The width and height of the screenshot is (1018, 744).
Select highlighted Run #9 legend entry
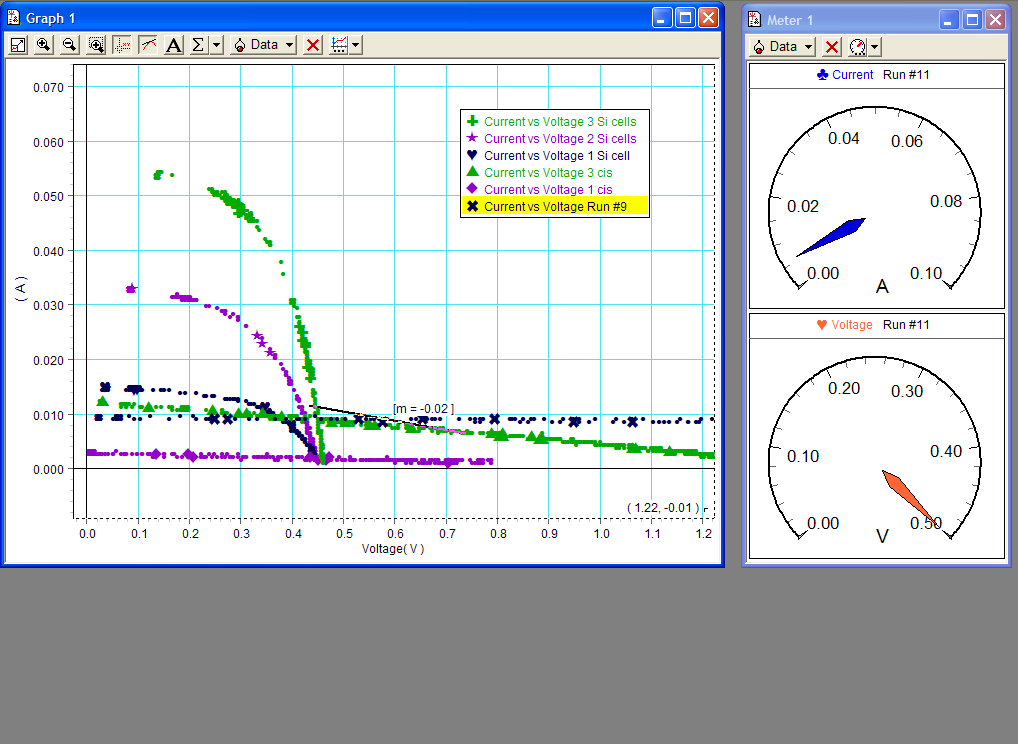coord(555,206)
